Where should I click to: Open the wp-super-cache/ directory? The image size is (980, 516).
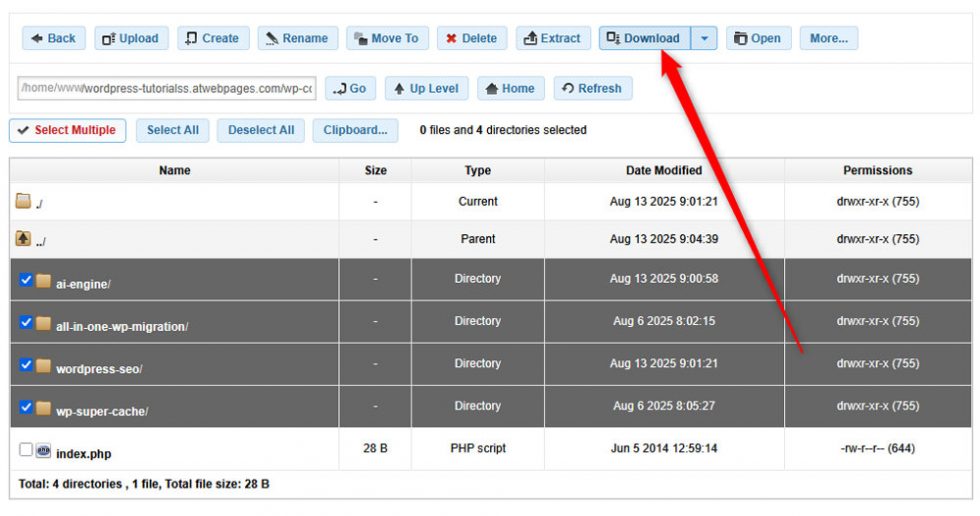click(x=102, y=412)
